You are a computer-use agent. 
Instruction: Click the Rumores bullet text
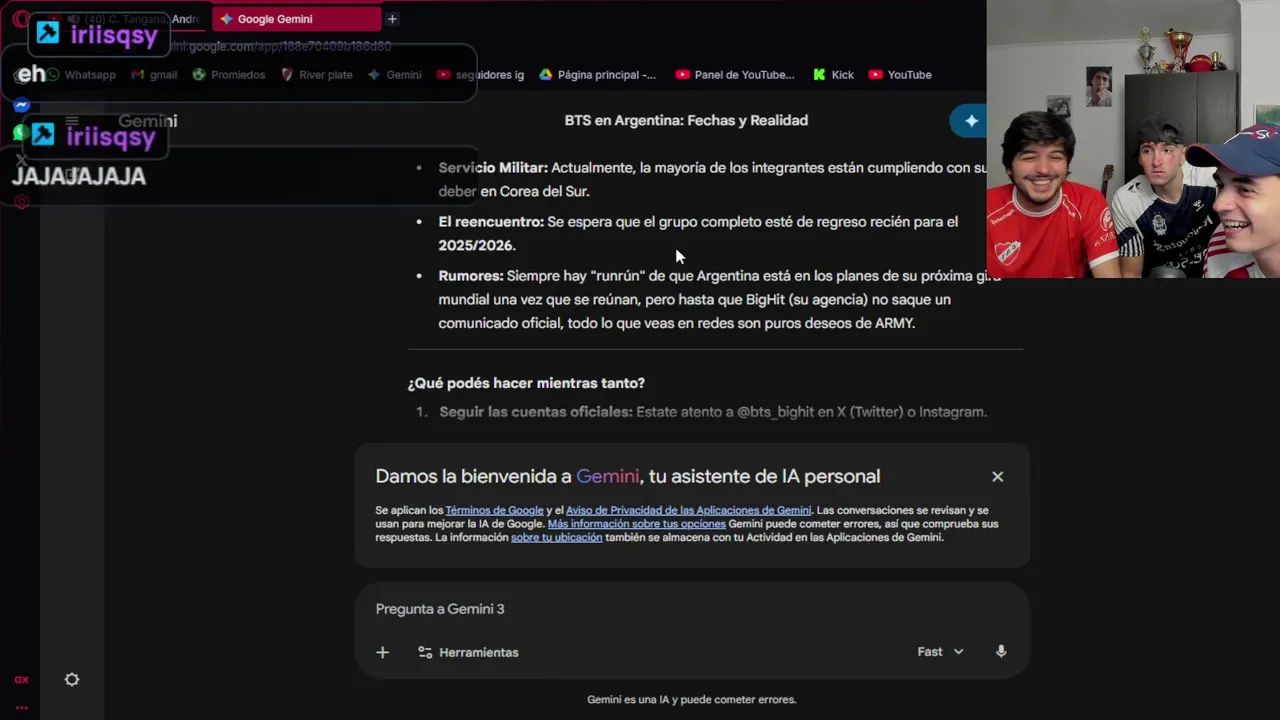tap(720, 299)
